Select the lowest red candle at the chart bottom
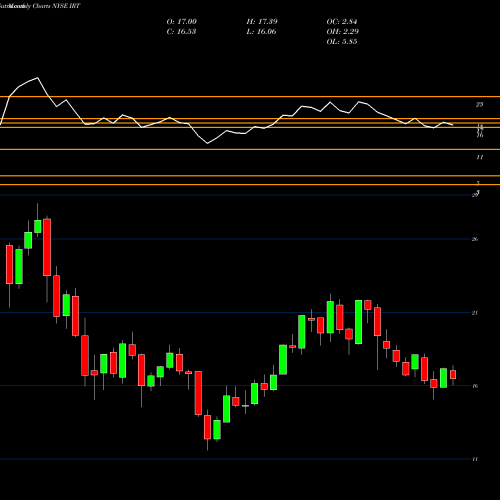500x500 pixels. (x=207, y=427)
